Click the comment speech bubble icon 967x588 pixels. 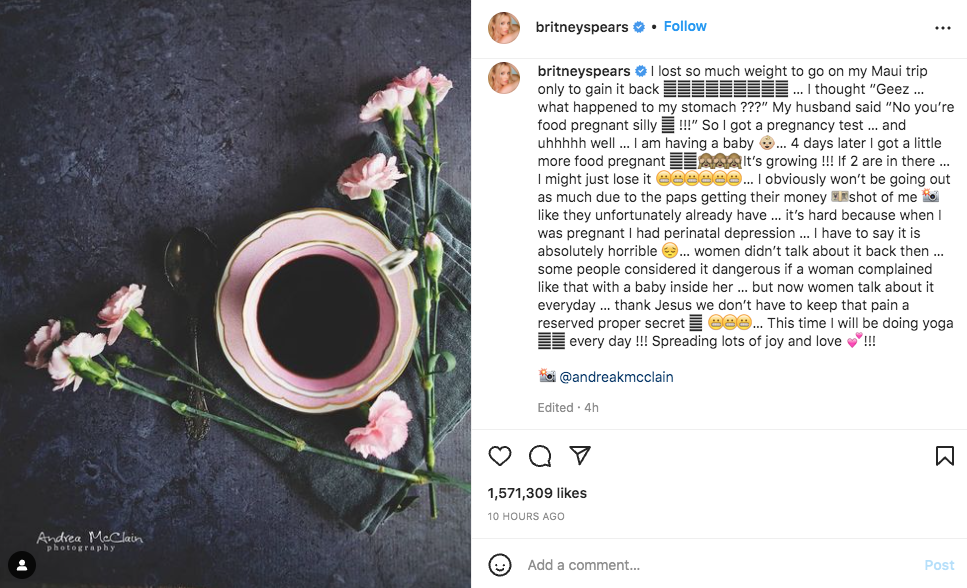[x=540, y=456]
